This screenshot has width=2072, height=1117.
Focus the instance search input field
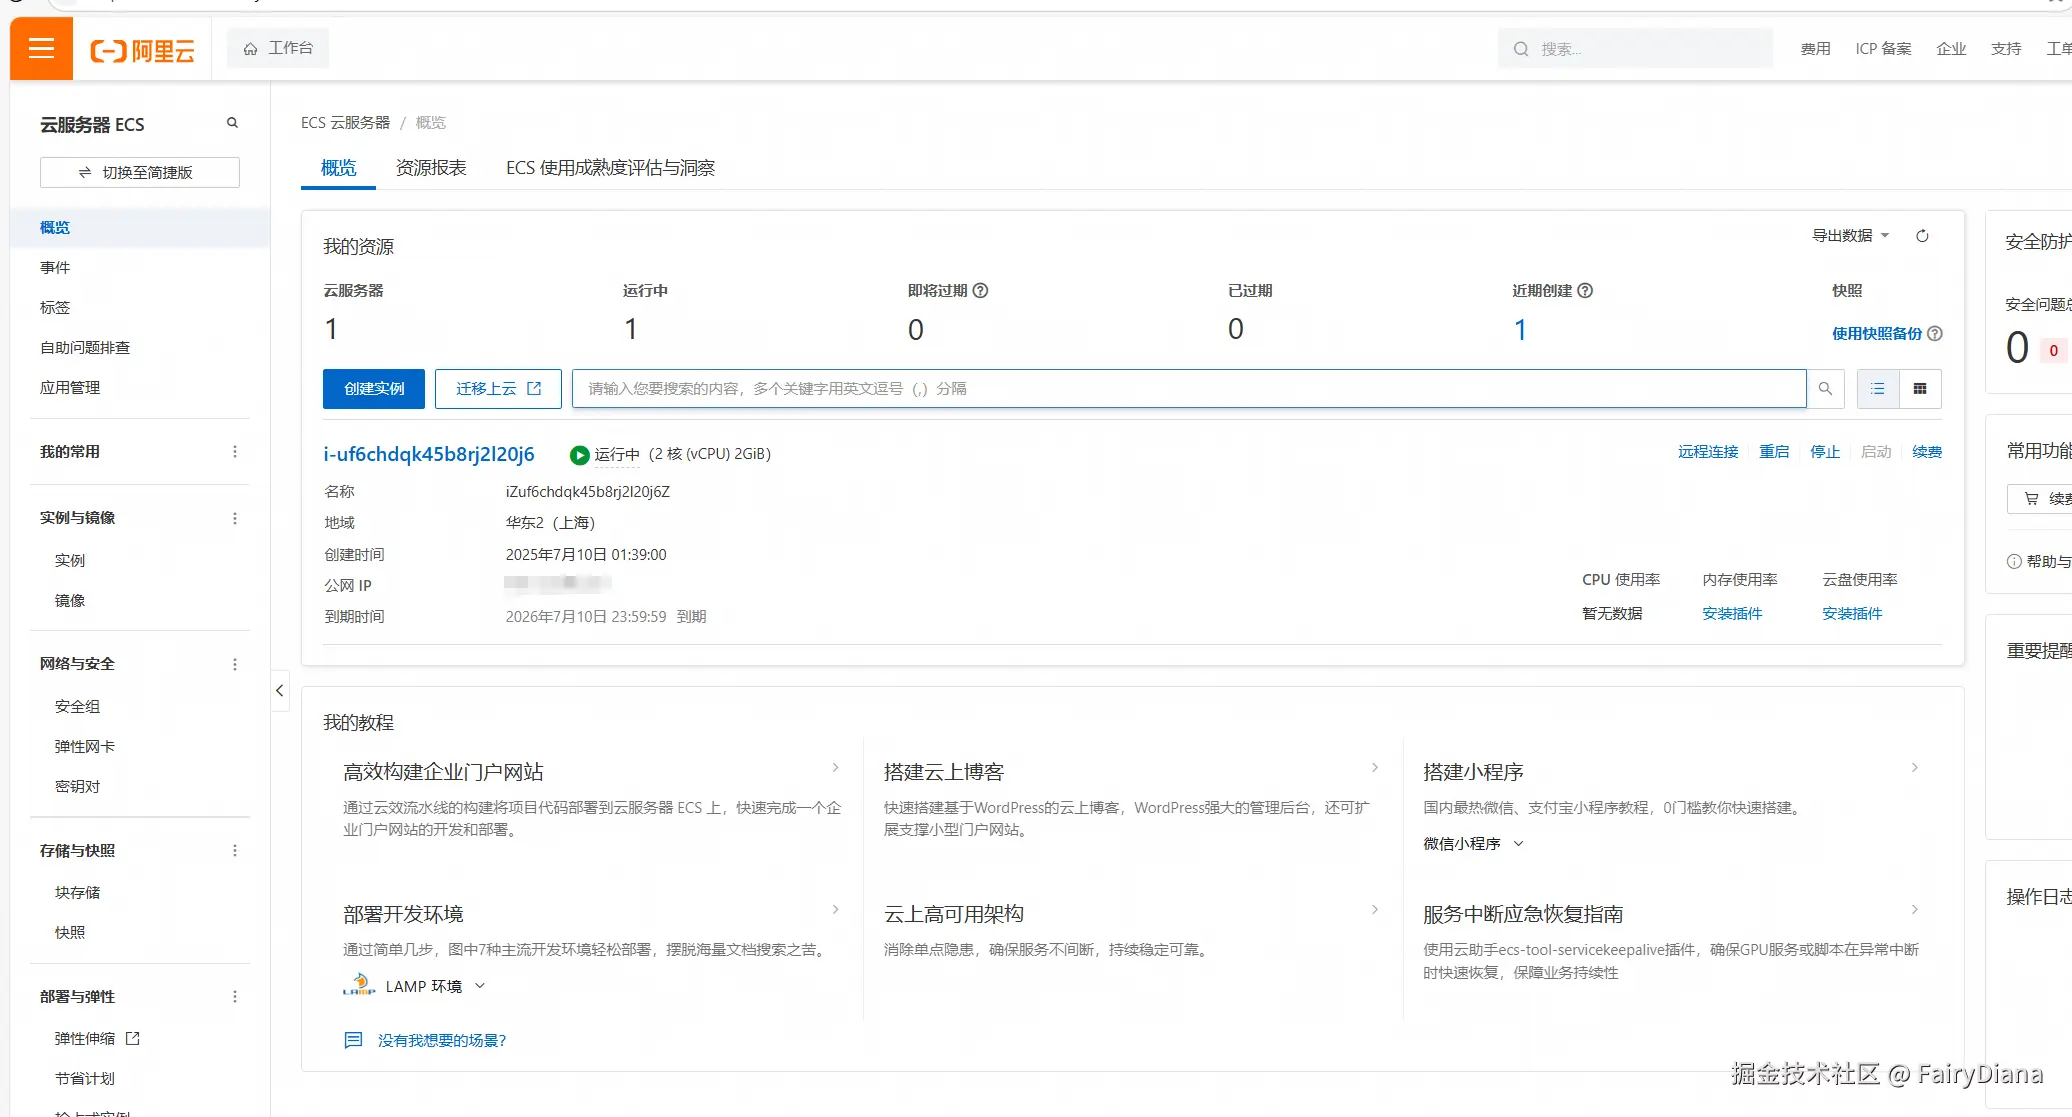1188,389
